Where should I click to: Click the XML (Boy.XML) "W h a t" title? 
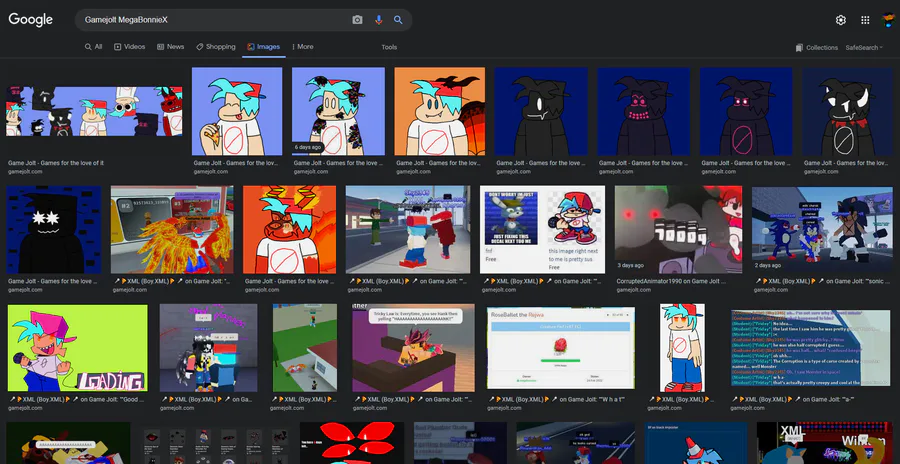[x=556, y=399]
